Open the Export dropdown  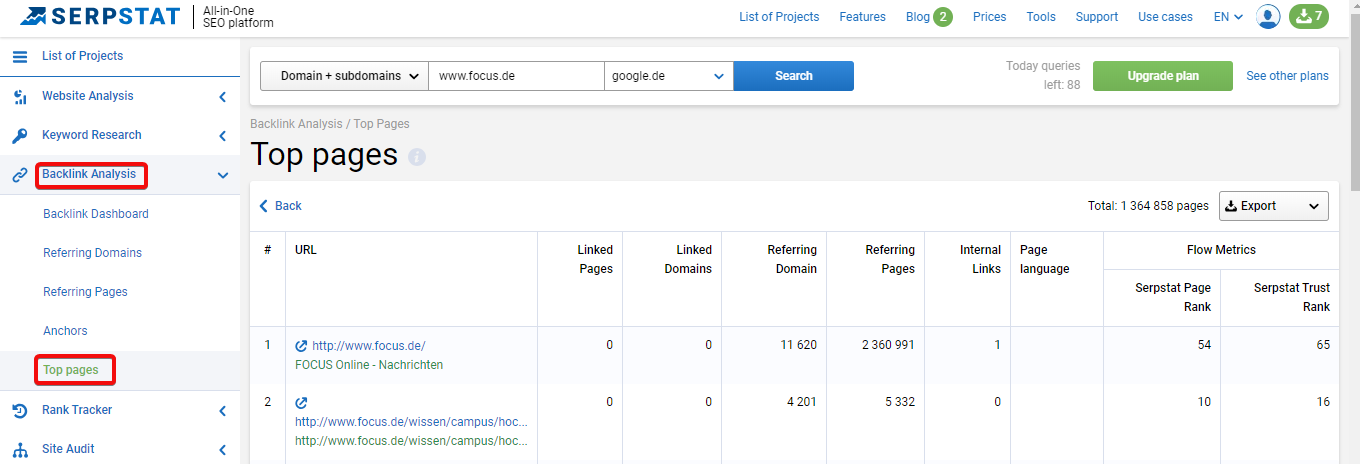[x=1273, y=206]
